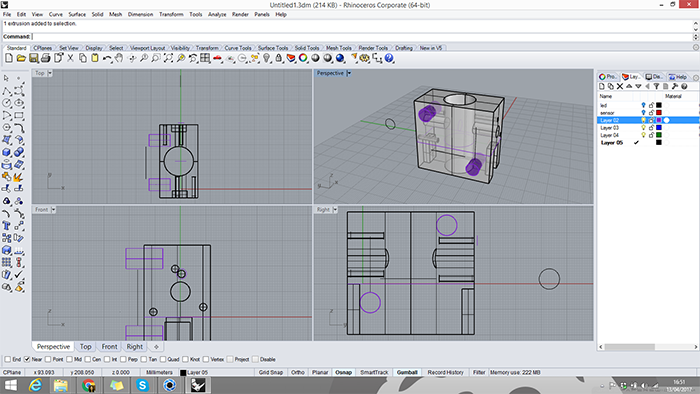Expand the Perspective viewport title dropdown

tap(349, 73)
